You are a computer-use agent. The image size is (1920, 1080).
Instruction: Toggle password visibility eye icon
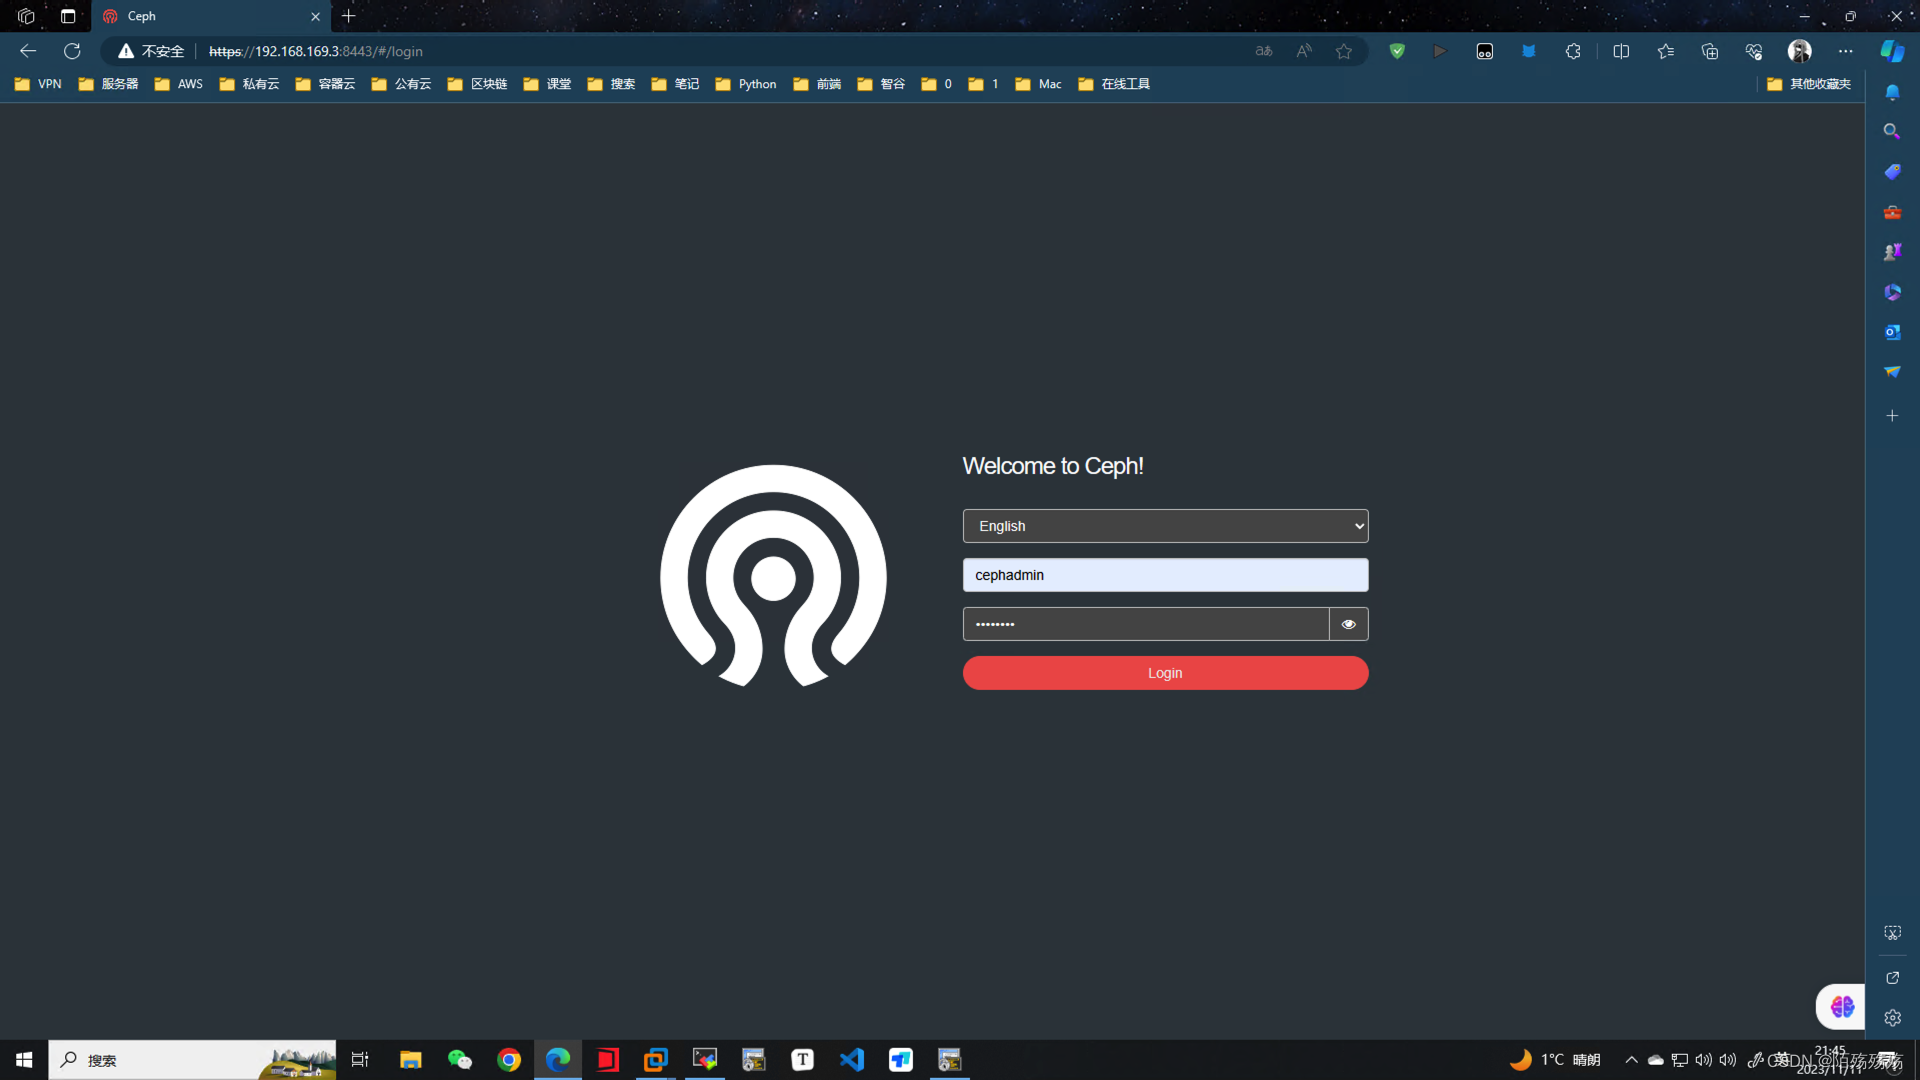[x=1348, y=624]
